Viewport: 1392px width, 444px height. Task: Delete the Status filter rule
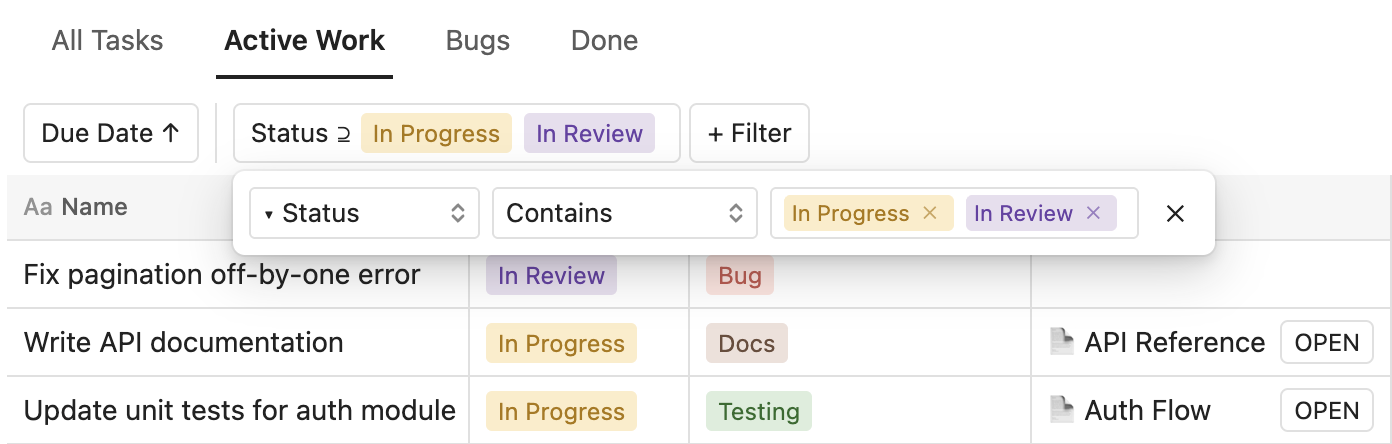coord(1175,214)
